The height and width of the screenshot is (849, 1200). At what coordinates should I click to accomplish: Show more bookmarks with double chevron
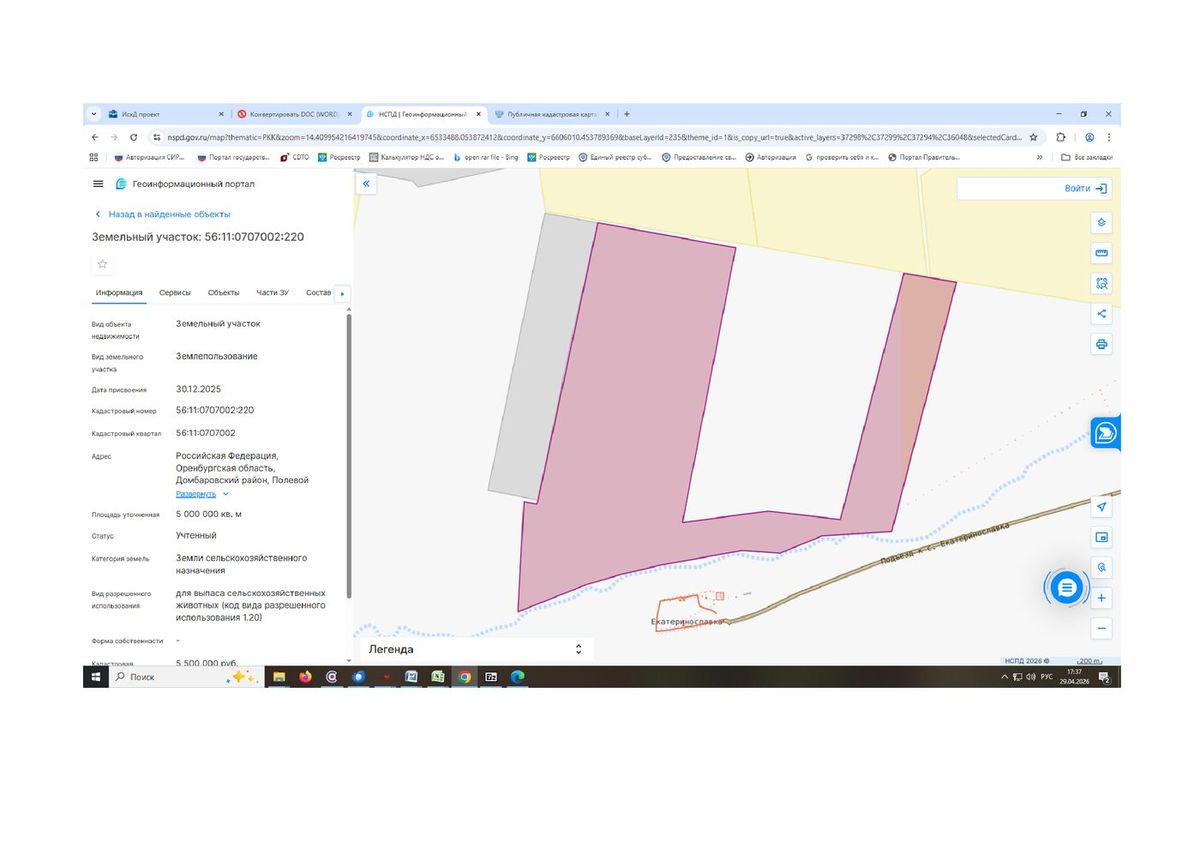coord(1039,157)
